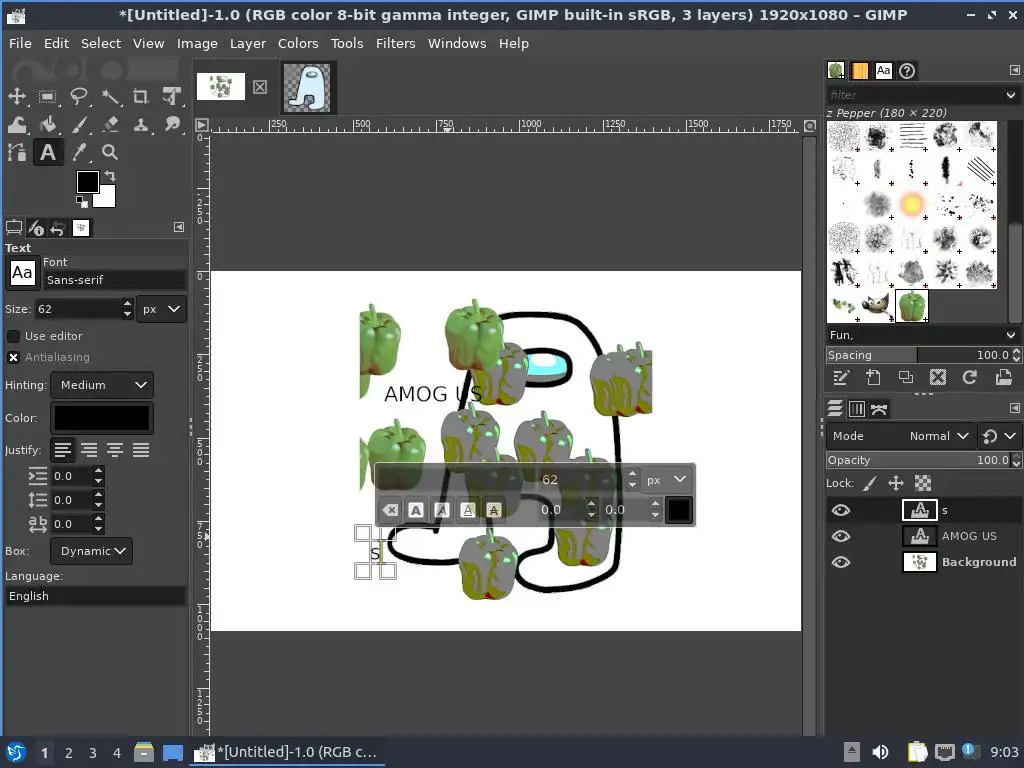Switch to the Fonts tab

click(x=883, y=71)
